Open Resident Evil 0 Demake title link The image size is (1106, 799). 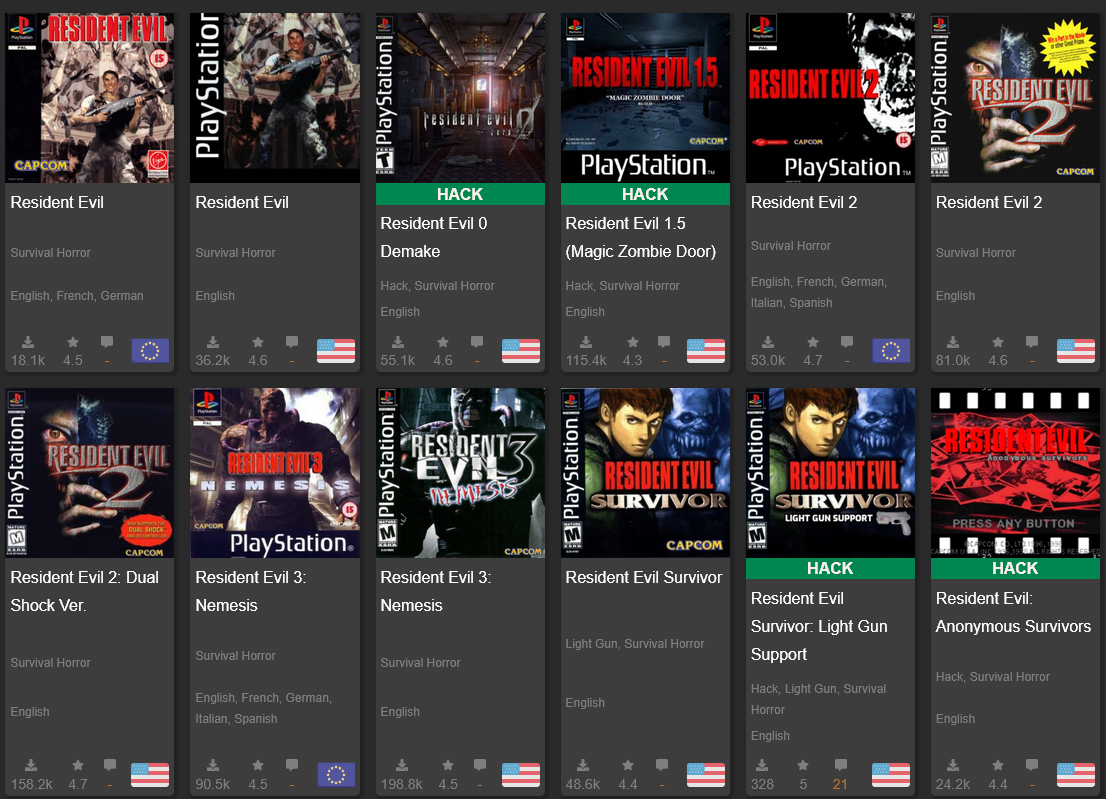434,238
